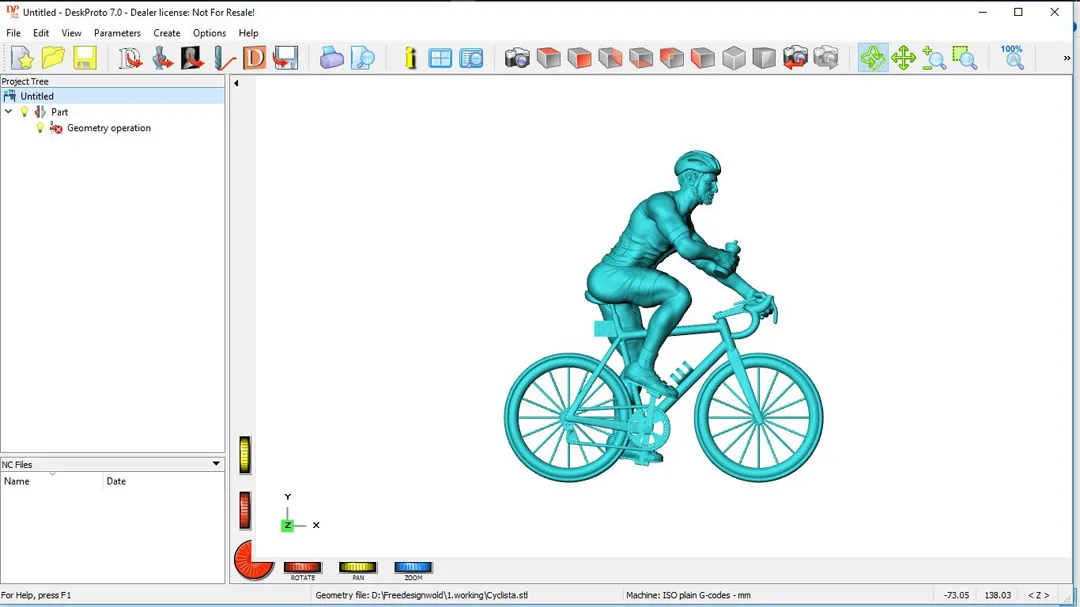Expand the toolbar overflow chevron
The width and height of the screenshot is (1080, 607).
1066,58
